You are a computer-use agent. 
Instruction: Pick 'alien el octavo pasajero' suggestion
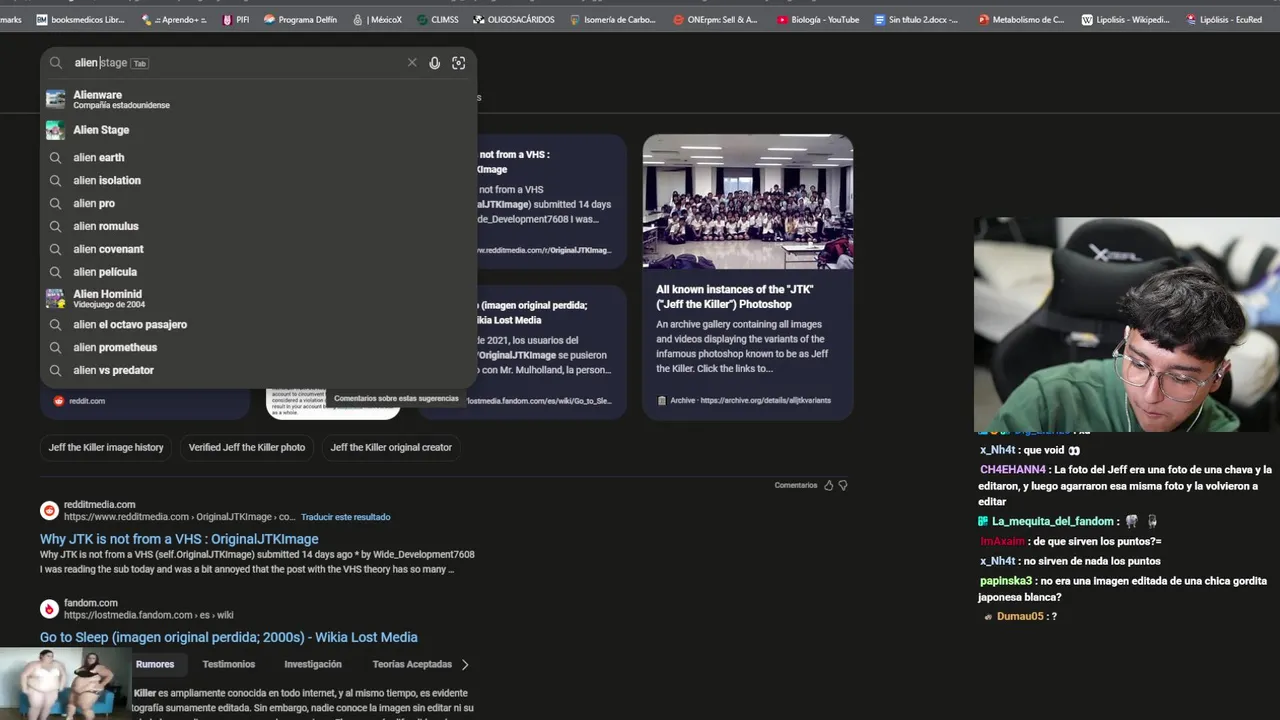click(x=258, y=324)
